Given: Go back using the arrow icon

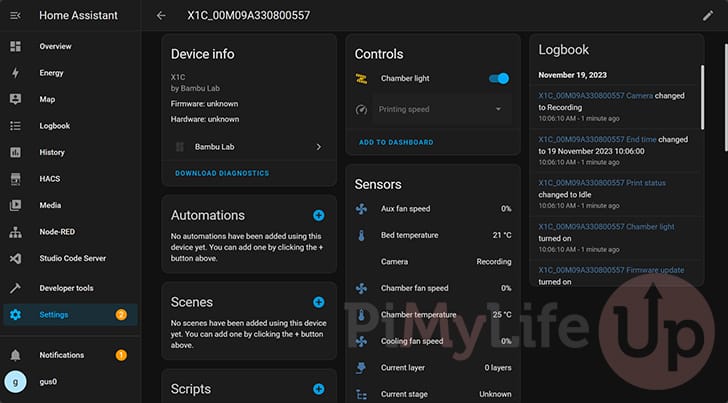Looking at the screenshot, I should click(x=161, y=16).
